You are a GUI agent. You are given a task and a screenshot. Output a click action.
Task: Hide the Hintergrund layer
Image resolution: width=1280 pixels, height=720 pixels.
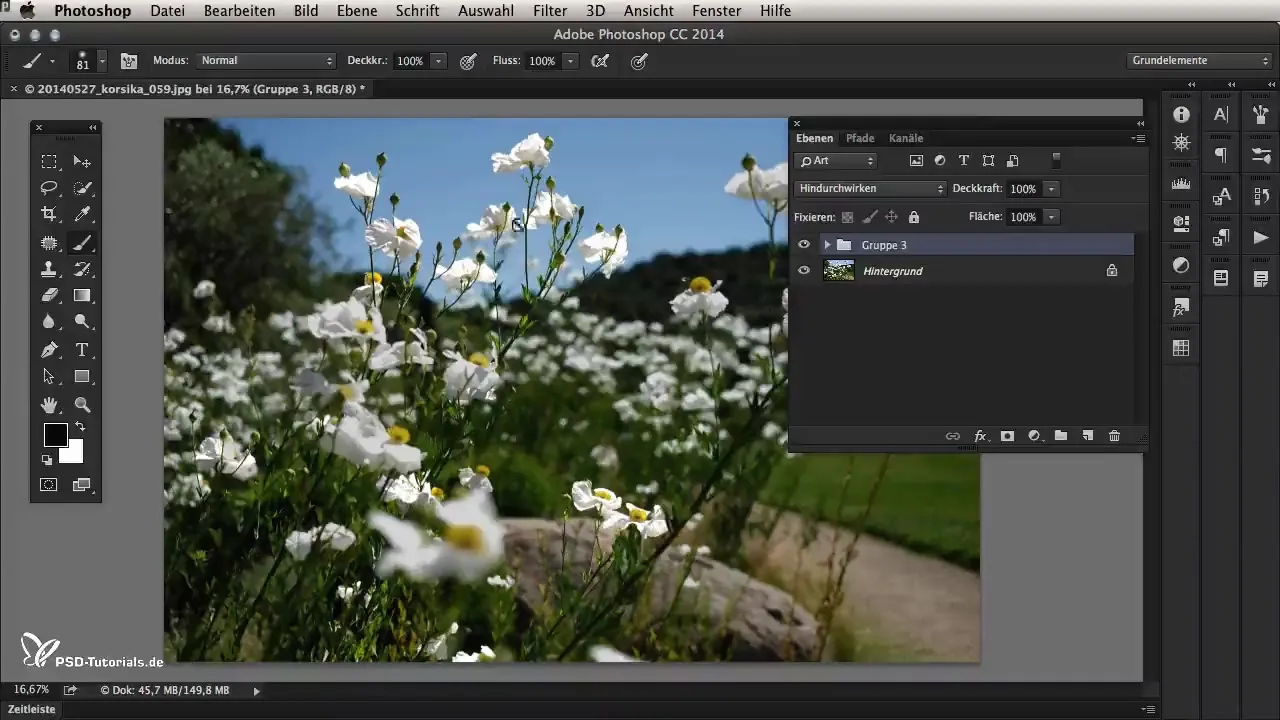tap(804, 270)
